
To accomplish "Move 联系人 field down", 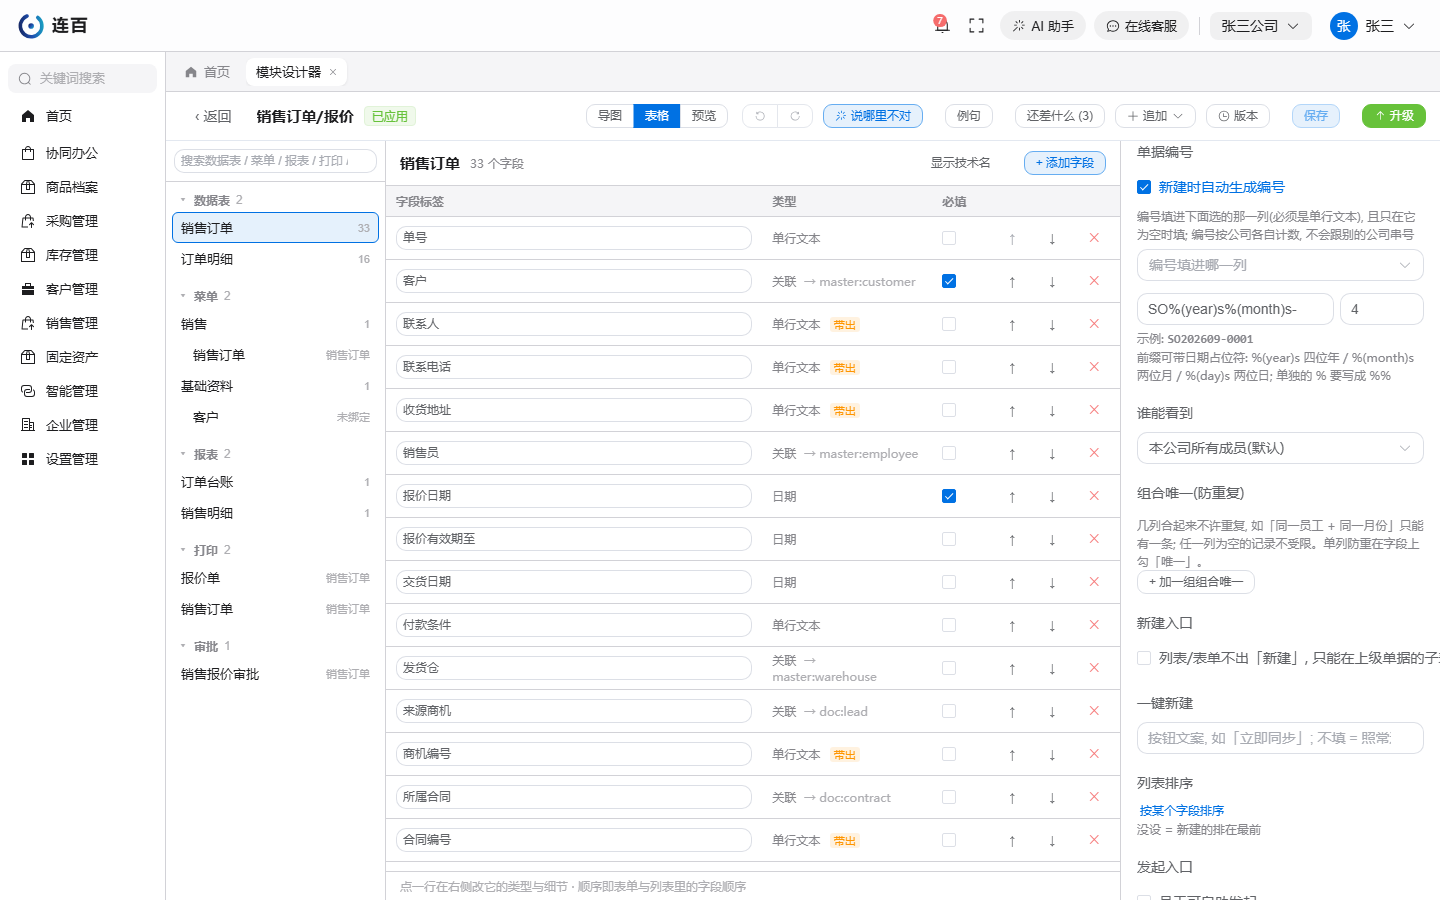I will pos(1052,324).
